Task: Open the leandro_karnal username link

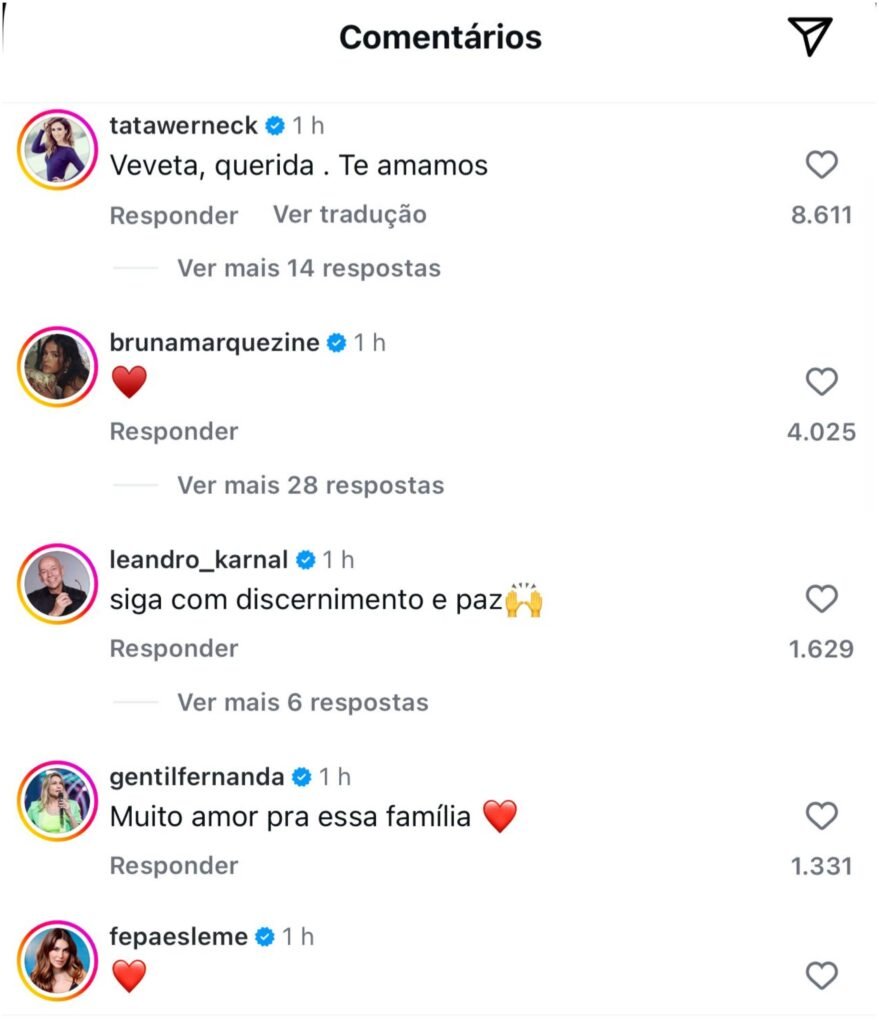Action: (198, 559)
